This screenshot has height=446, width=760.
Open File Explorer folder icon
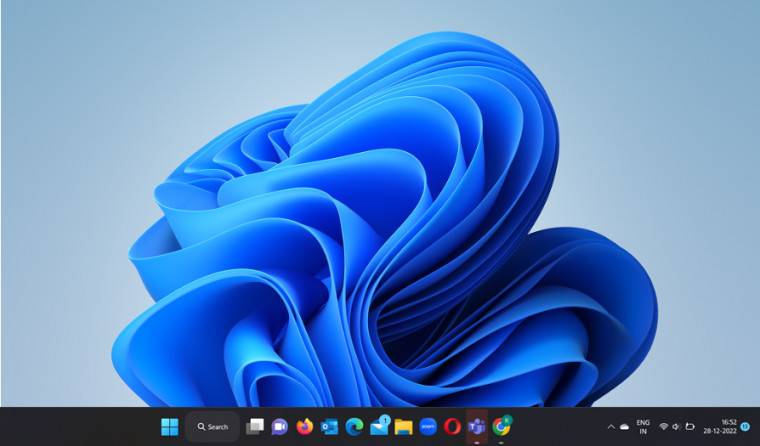[x=403, y=426]
